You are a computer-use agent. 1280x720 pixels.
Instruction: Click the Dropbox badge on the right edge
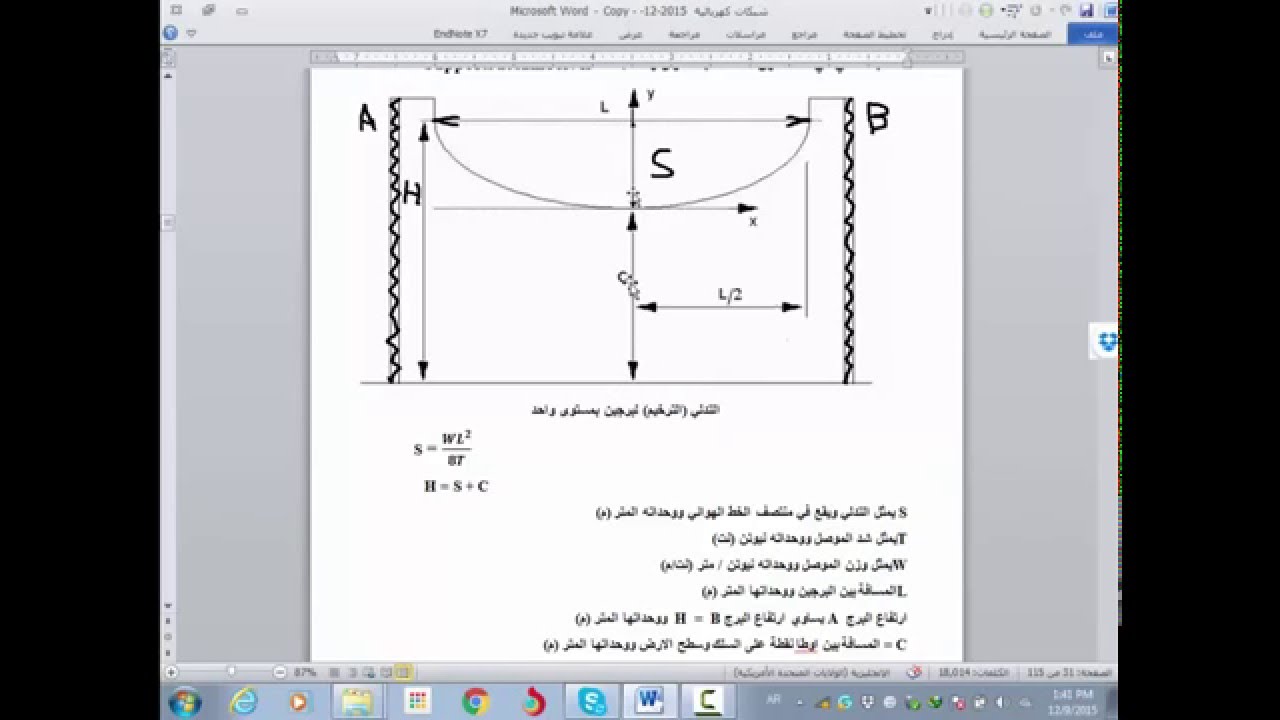[1105, 341]
